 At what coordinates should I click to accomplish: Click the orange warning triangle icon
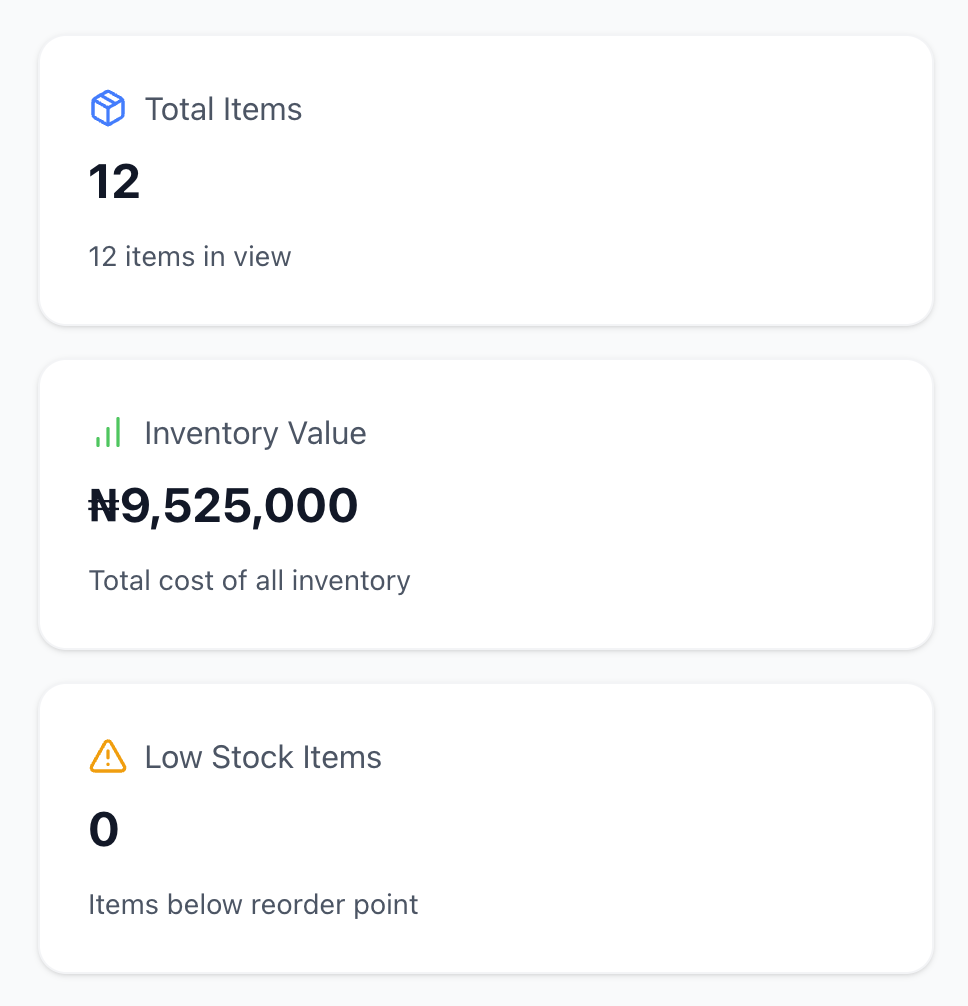click(108, 756)
